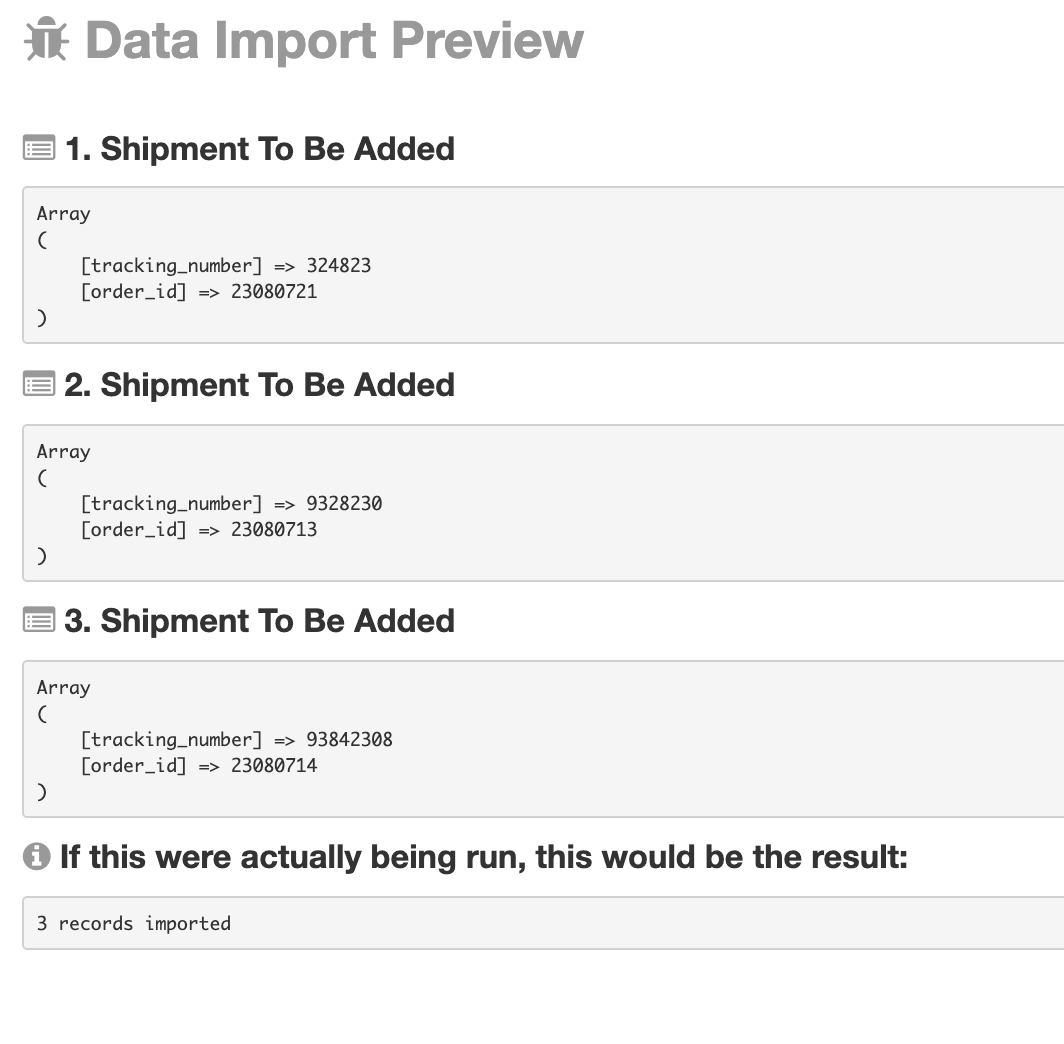Click order id value 23080714

[x=274, y=766]
